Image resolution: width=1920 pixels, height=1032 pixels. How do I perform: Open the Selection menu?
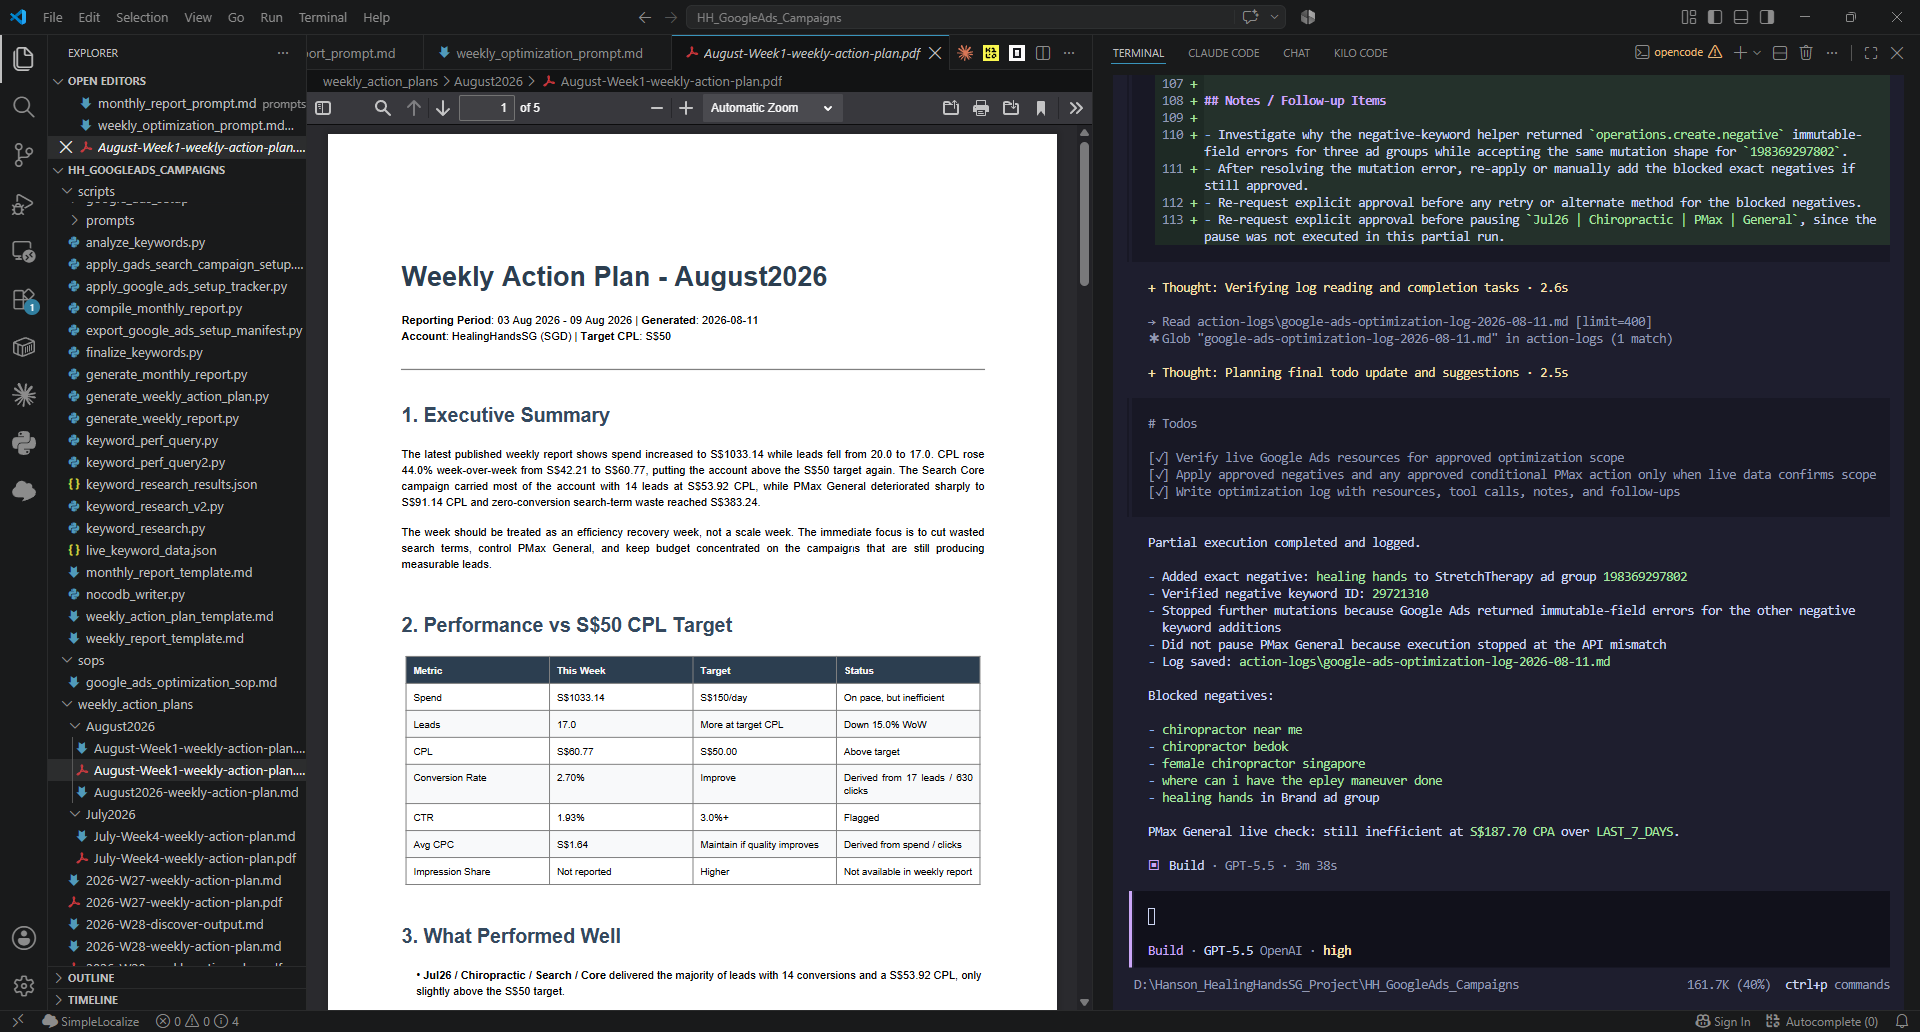click(x=142, y=17)
